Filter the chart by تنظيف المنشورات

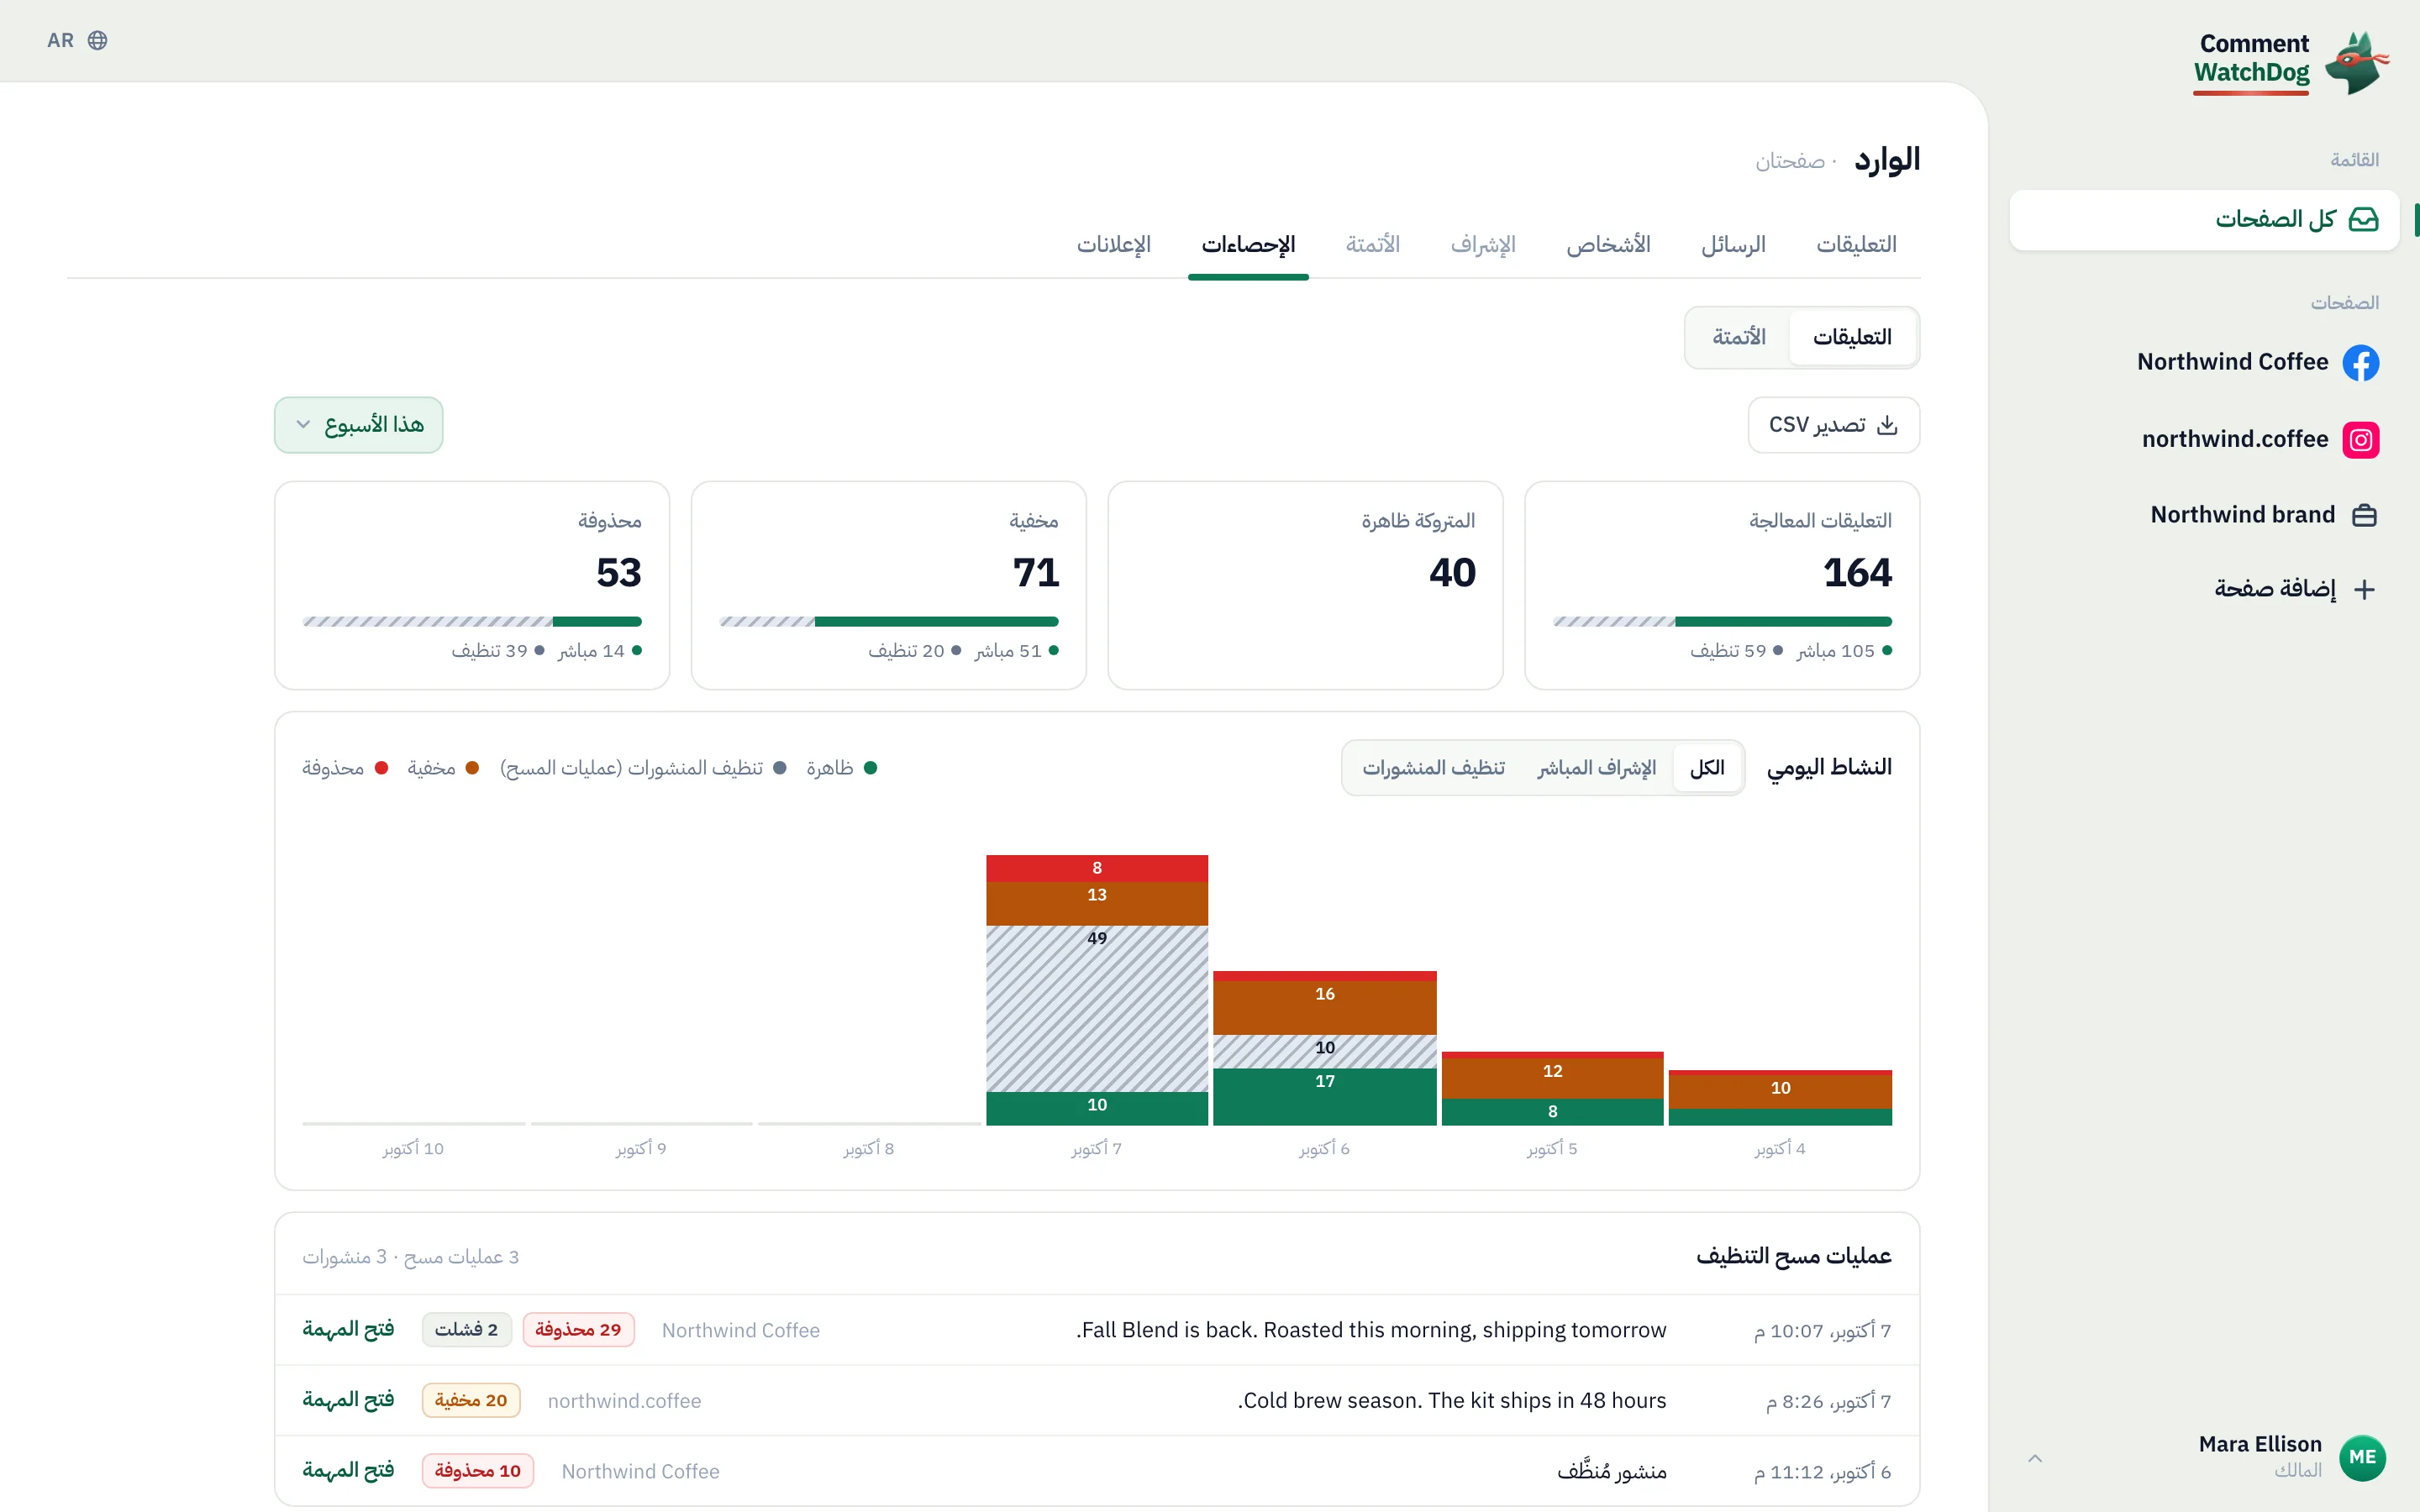point(1433,768)
